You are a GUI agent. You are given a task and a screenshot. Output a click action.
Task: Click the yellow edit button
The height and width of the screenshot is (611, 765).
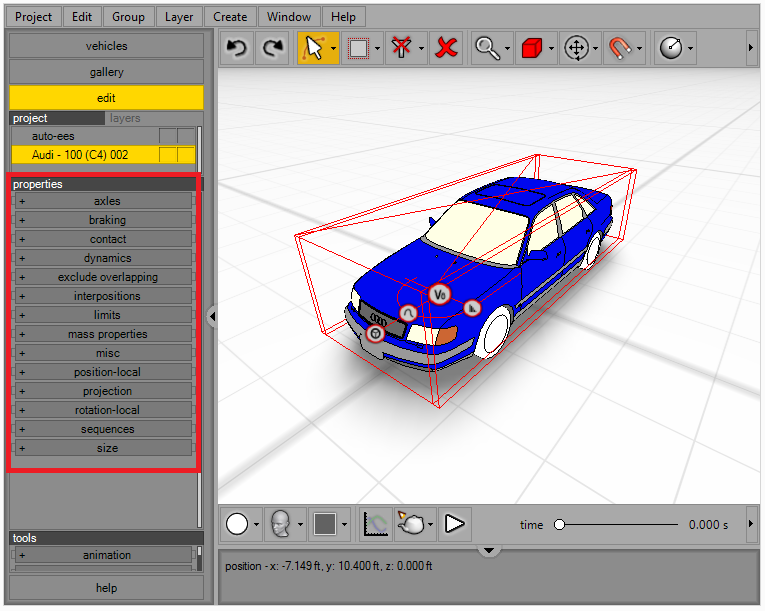(106, 98)
